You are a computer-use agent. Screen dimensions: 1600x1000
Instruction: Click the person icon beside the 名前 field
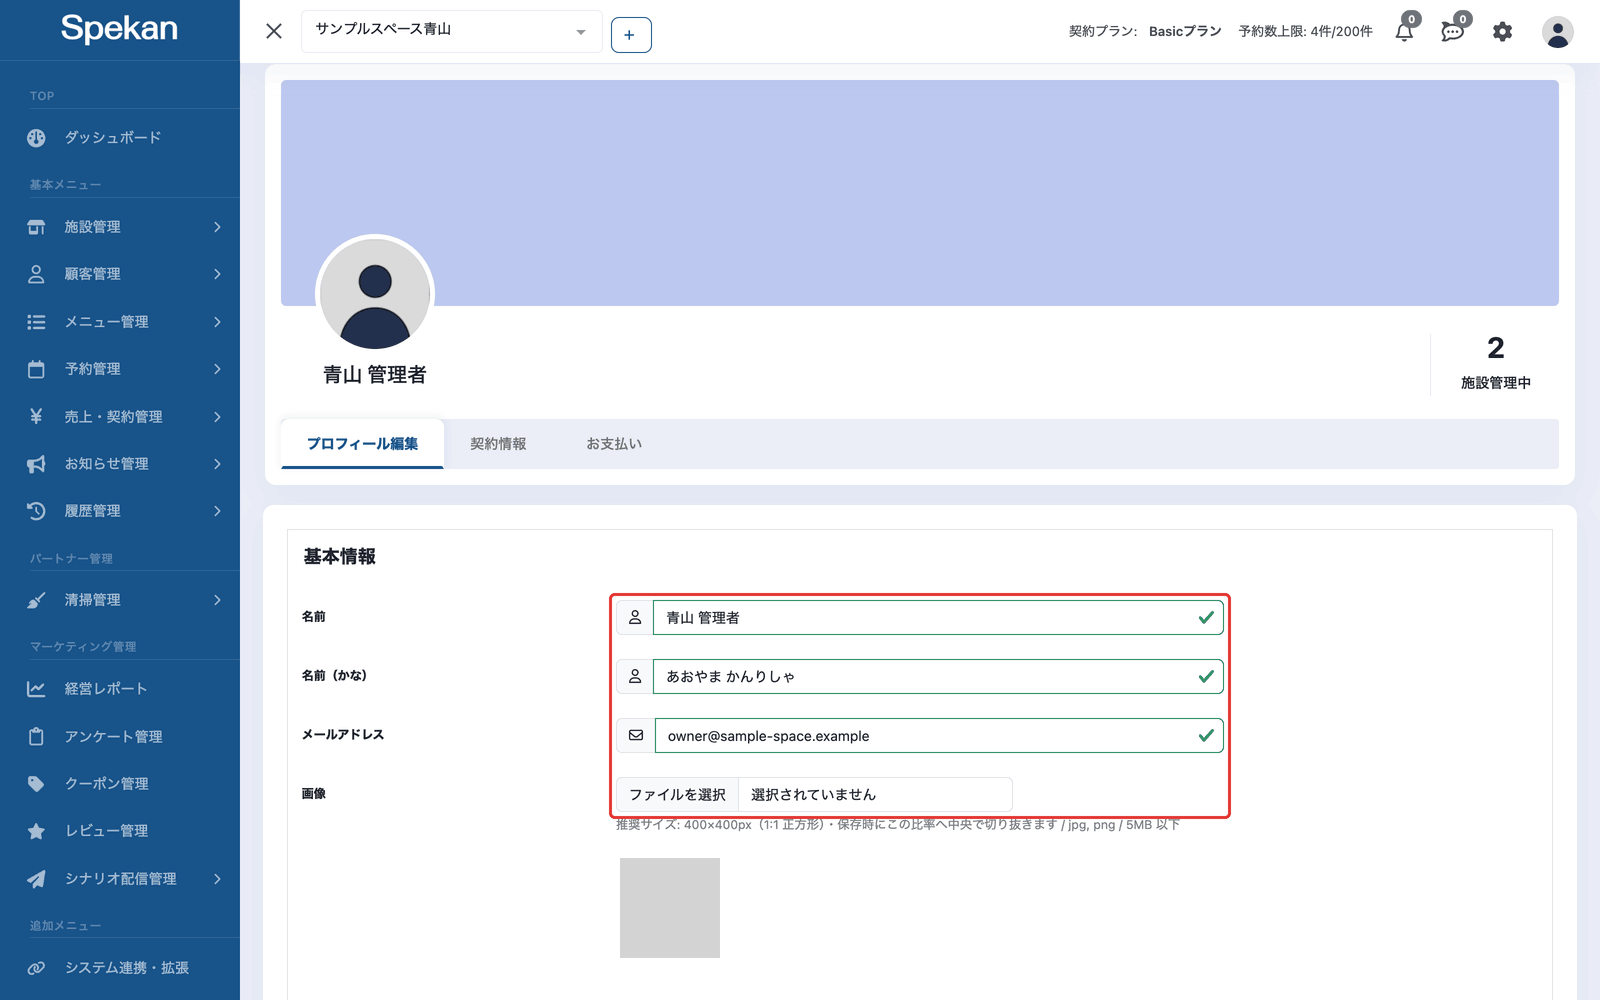tap(634, 618)
